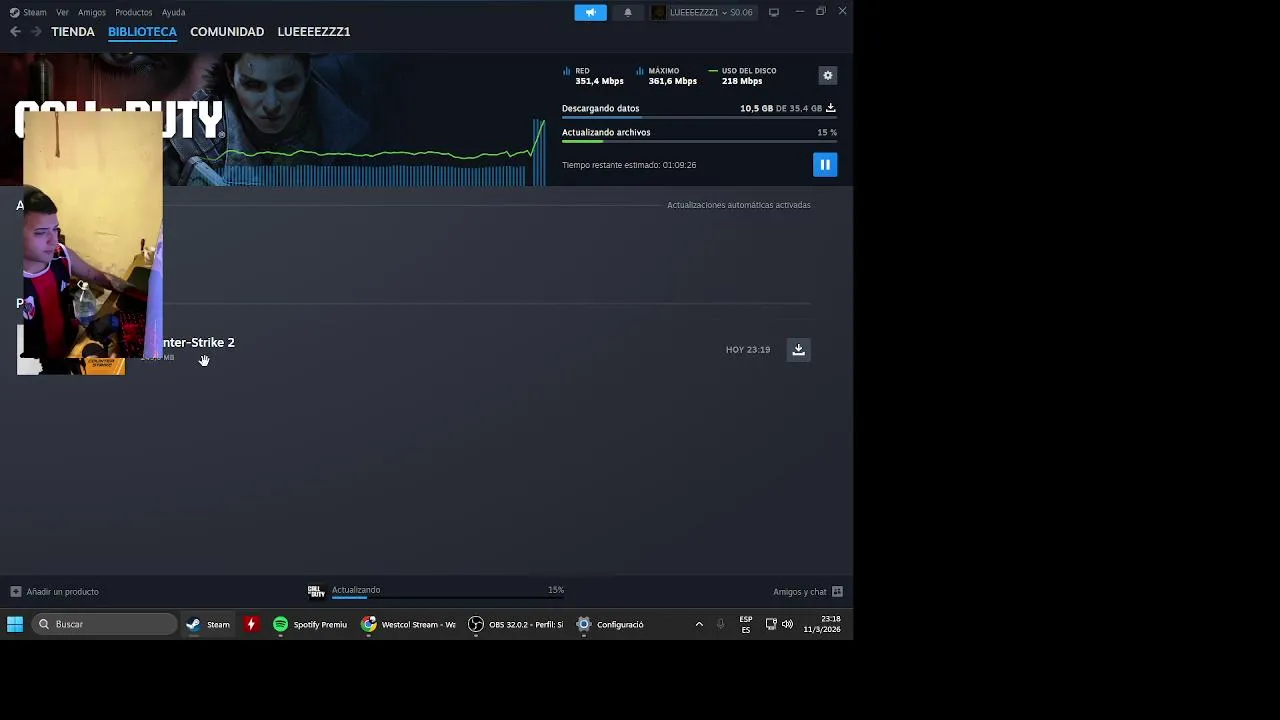This screenshot has width=1280, height=720.
Task: Open the Productos menu
Action: click(x=133, y=12)
